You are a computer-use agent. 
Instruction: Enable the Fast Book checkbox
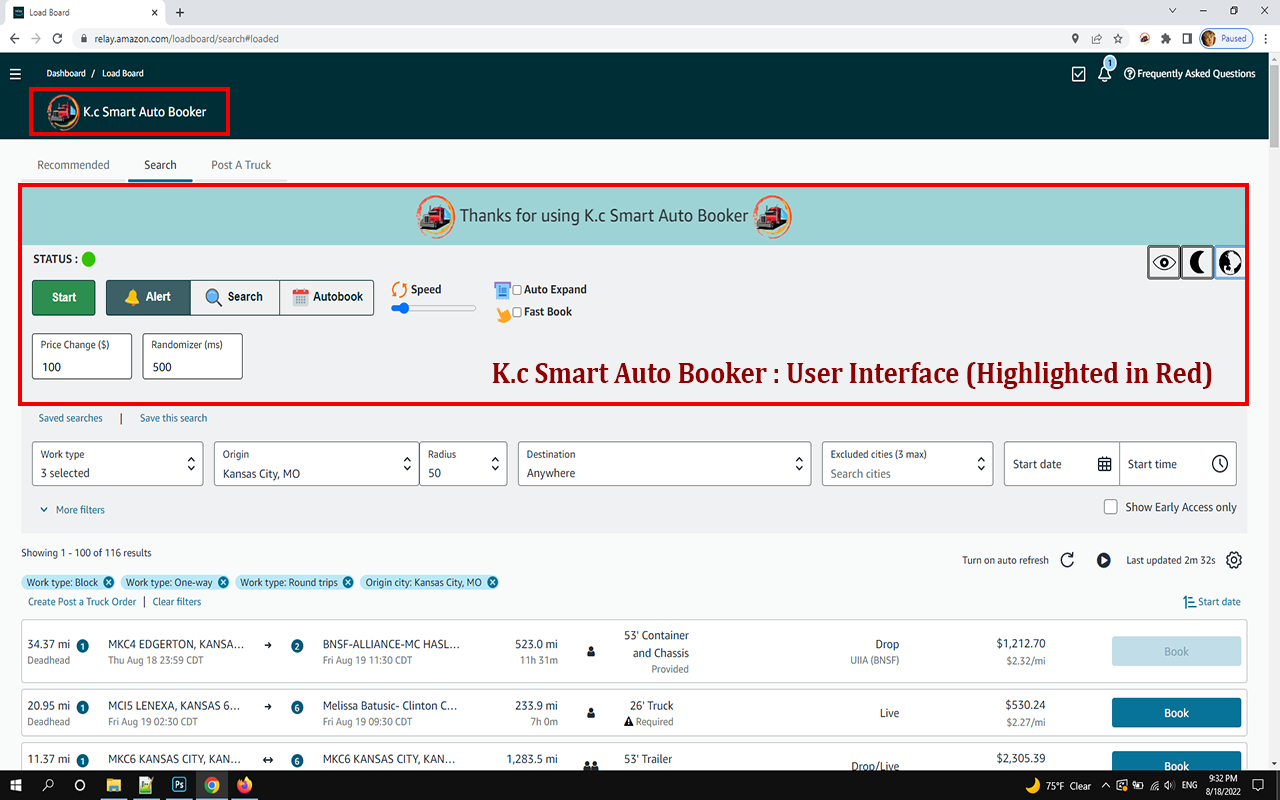518,312
